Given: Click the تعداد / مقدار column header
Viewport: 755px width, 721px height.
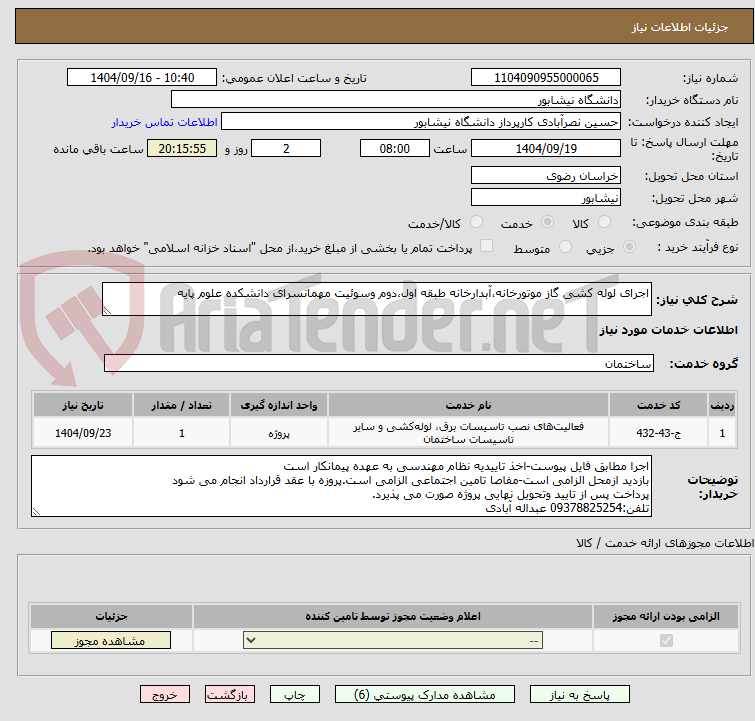Looking at the screenshot, I should 182,405.
